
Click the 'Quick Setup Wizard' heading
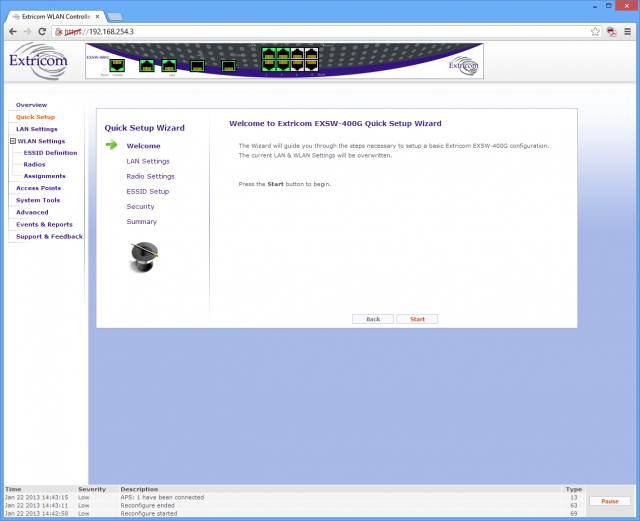(x=144, y=128)
